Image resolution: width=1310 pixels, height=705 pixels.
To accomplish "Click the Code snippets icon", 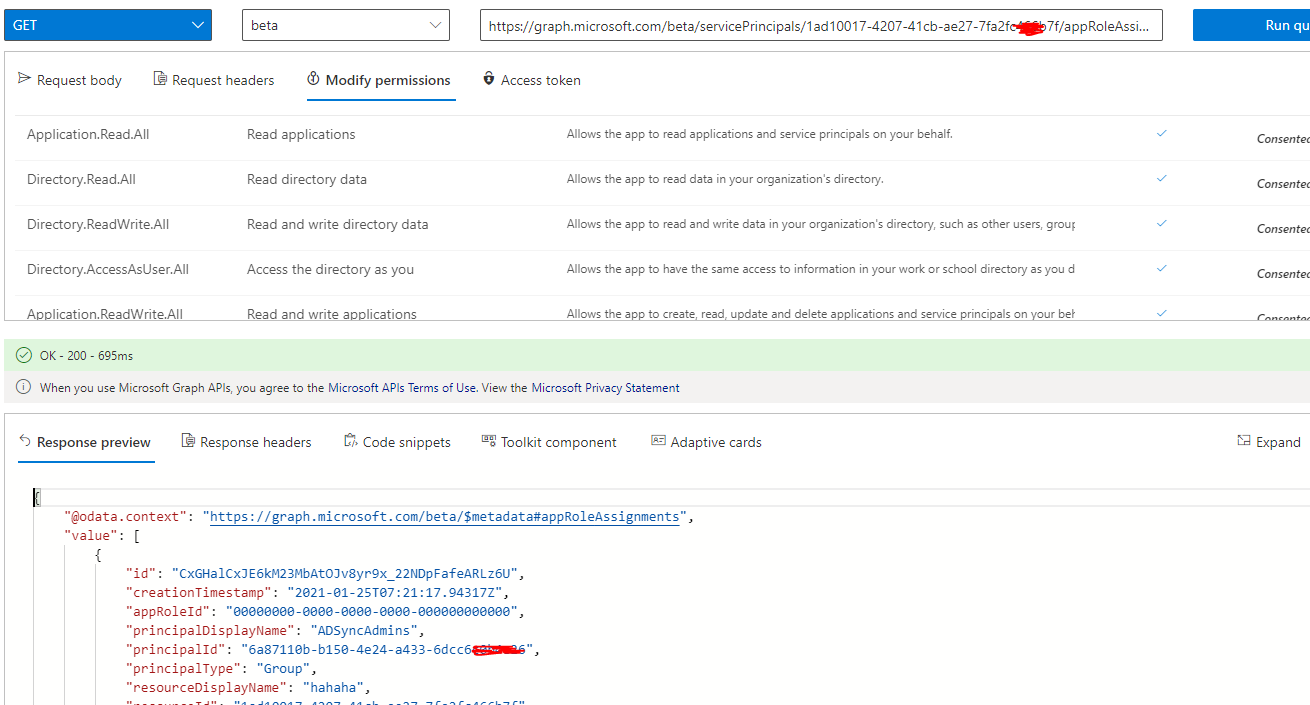I will pos(350,440).
